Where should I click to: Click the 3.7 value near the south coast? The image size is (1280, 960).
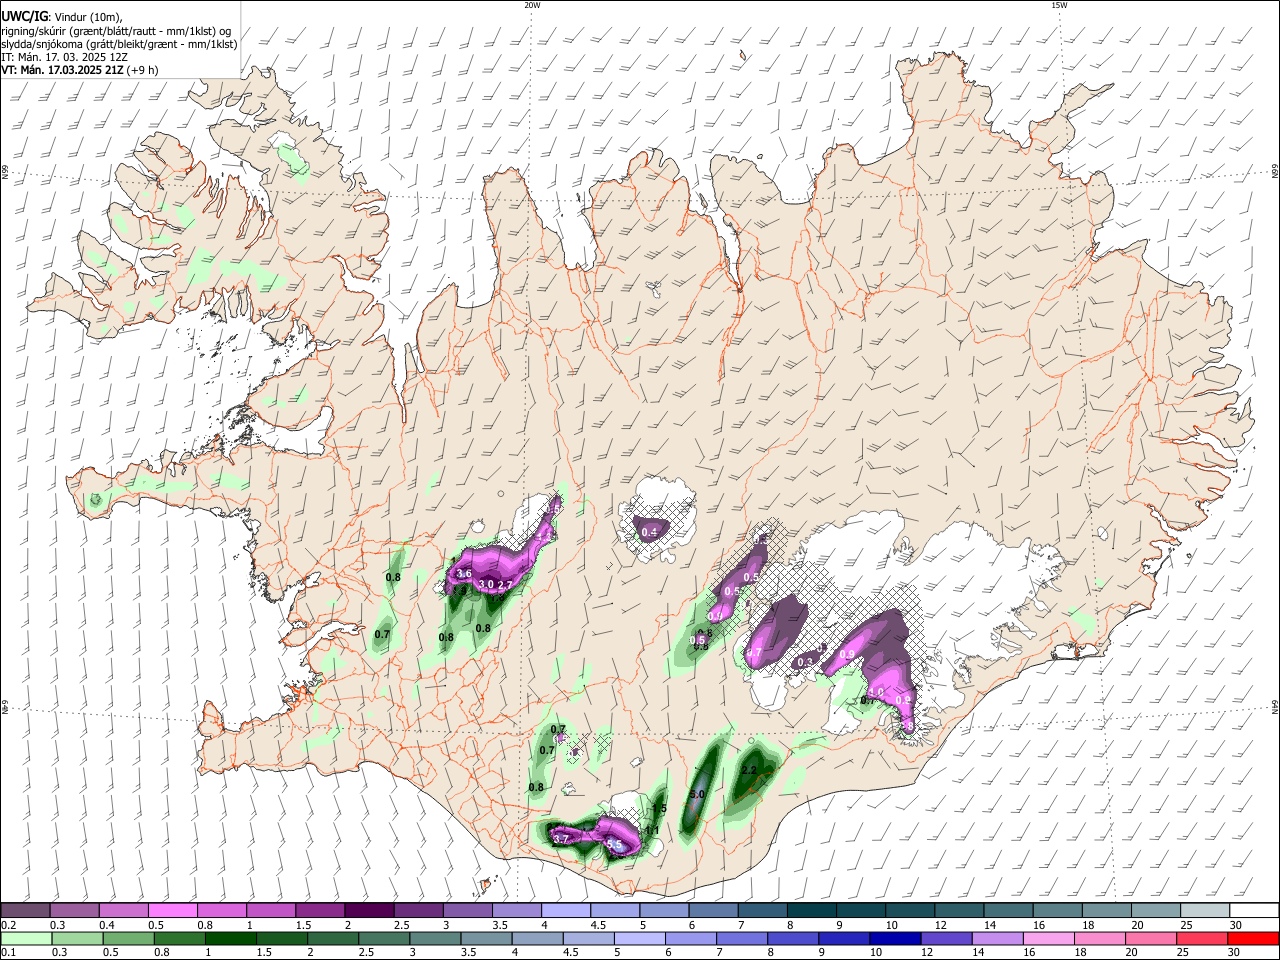coord(561,839)
